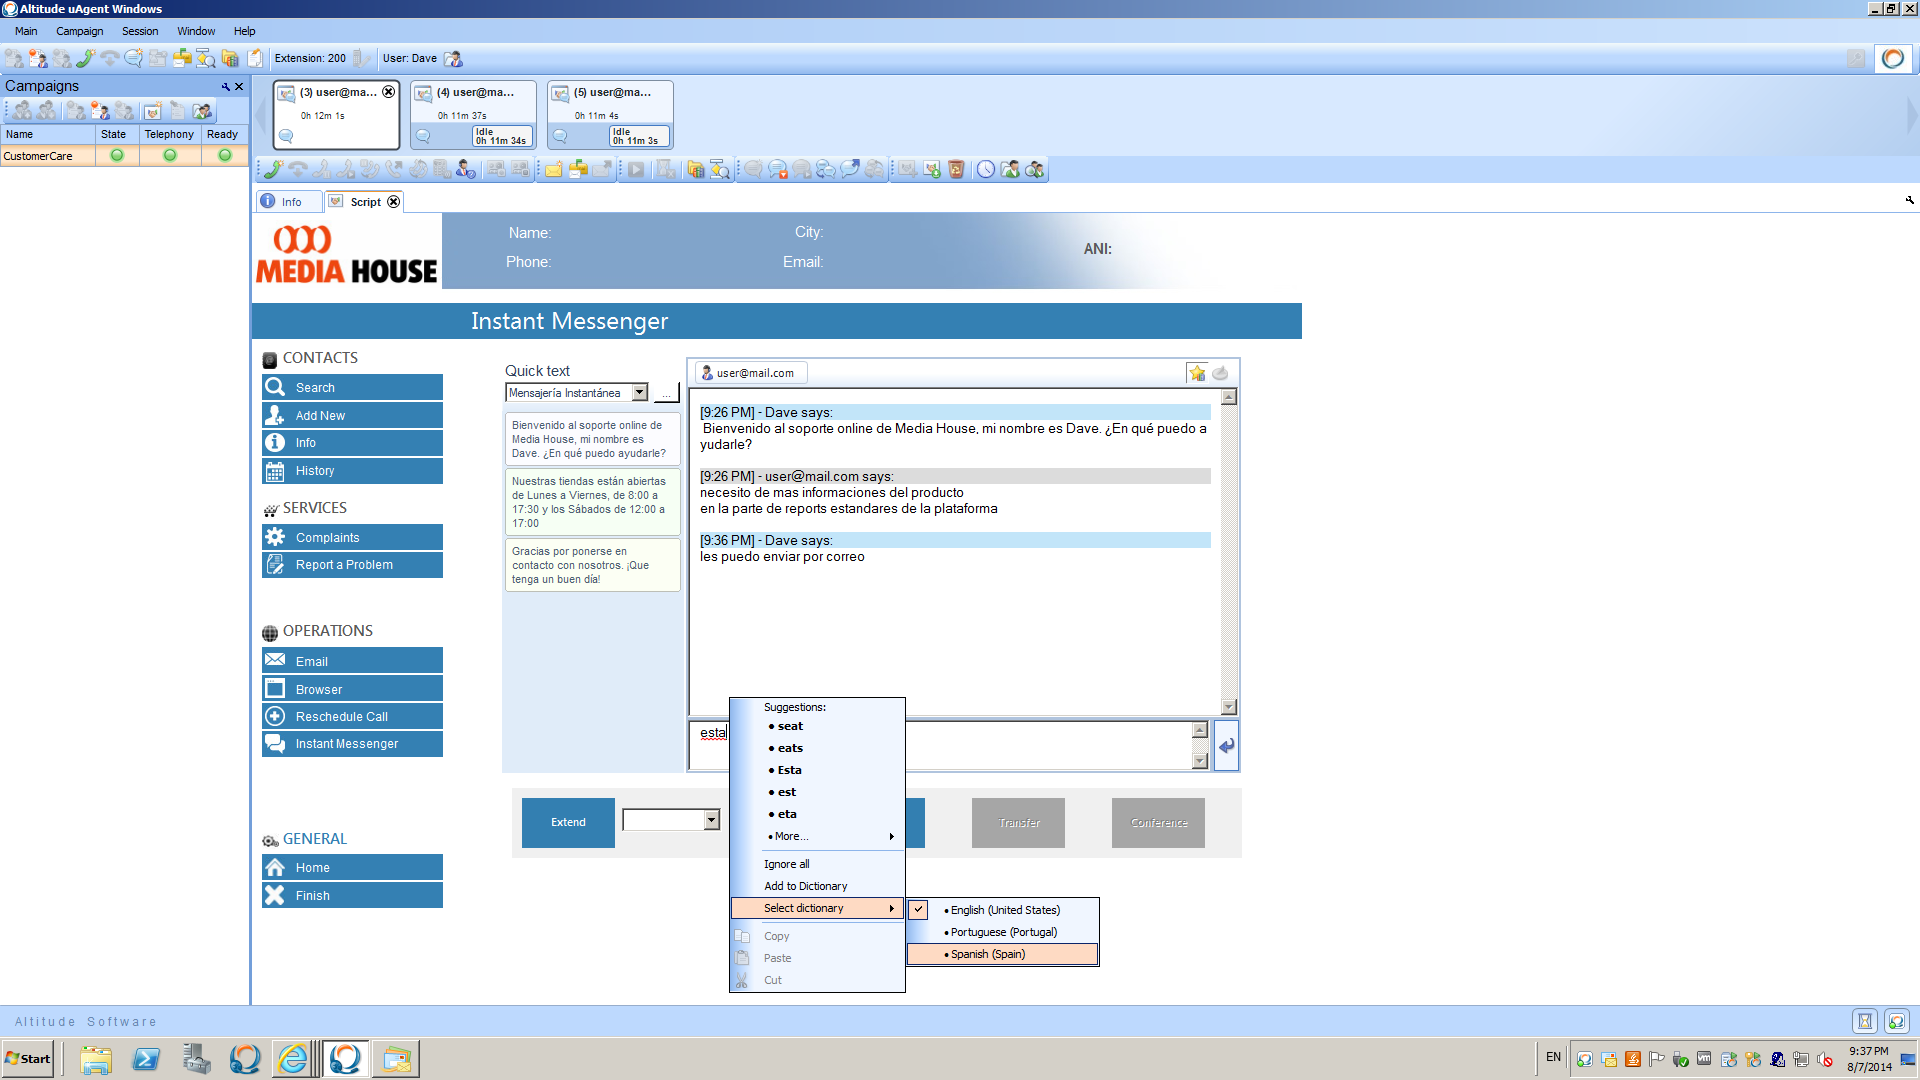Expand the Quick text dropdown
The image size is (1920, 1080).
640,392
